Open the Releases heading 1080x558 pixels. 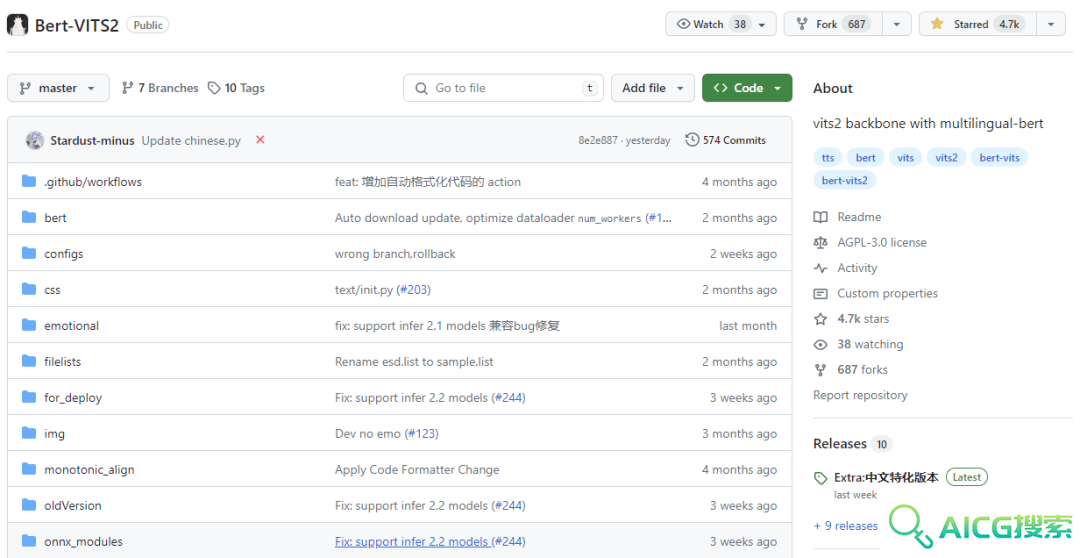point(840,444)
